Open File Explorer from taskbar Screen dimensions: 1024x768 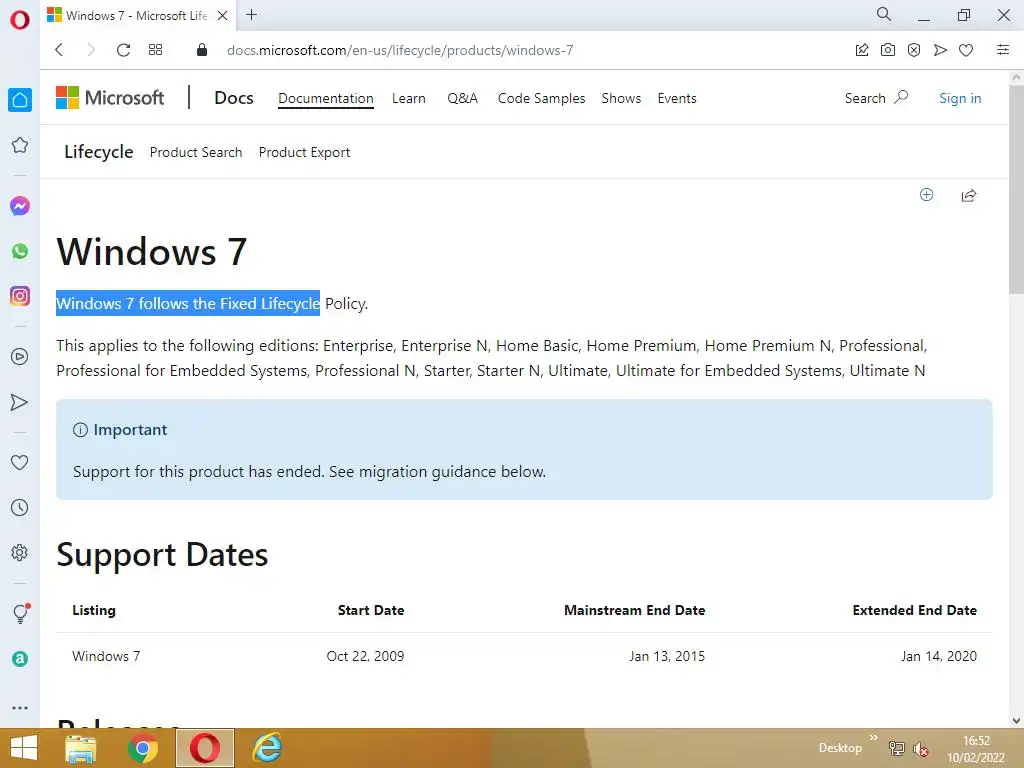click(x=81, y=748)
